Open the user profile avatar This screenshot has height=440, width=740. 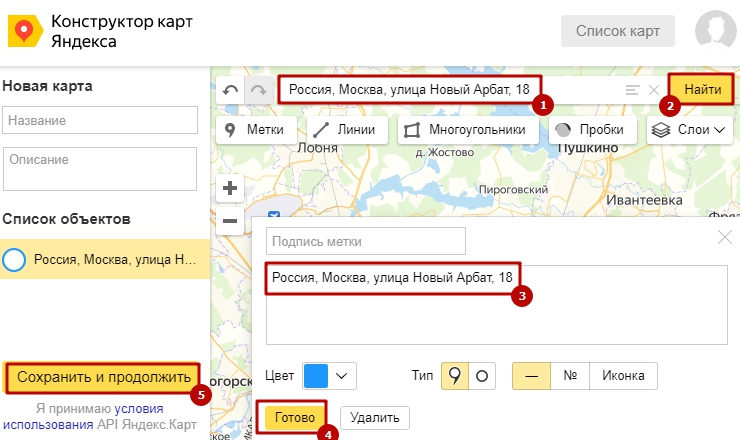coord(710,31)
